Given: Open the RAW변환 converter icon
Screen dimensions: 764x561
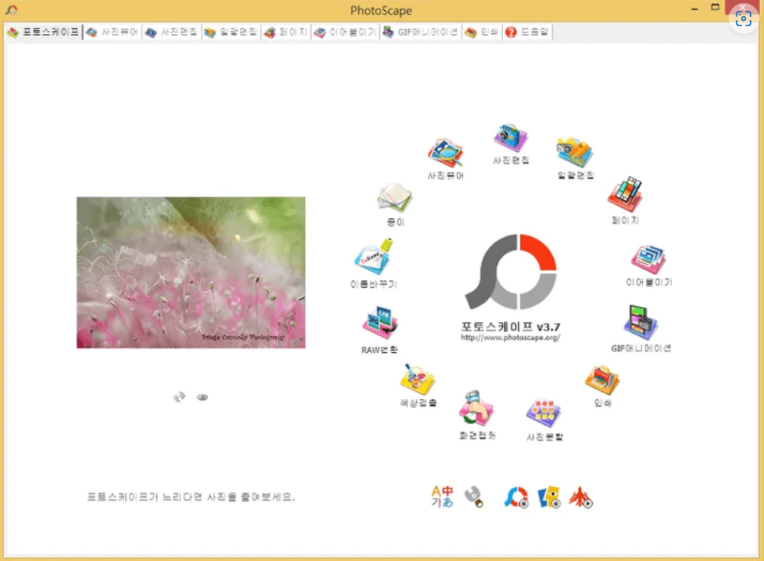Looking at the screenshot, I should (x=380, y=323).
